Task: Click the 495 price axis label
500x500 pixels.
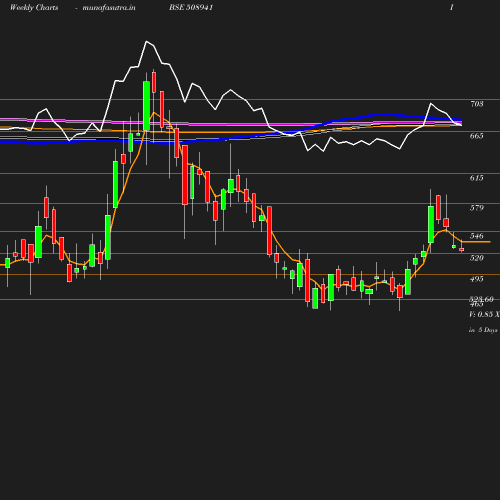Action: coord(477,279)
